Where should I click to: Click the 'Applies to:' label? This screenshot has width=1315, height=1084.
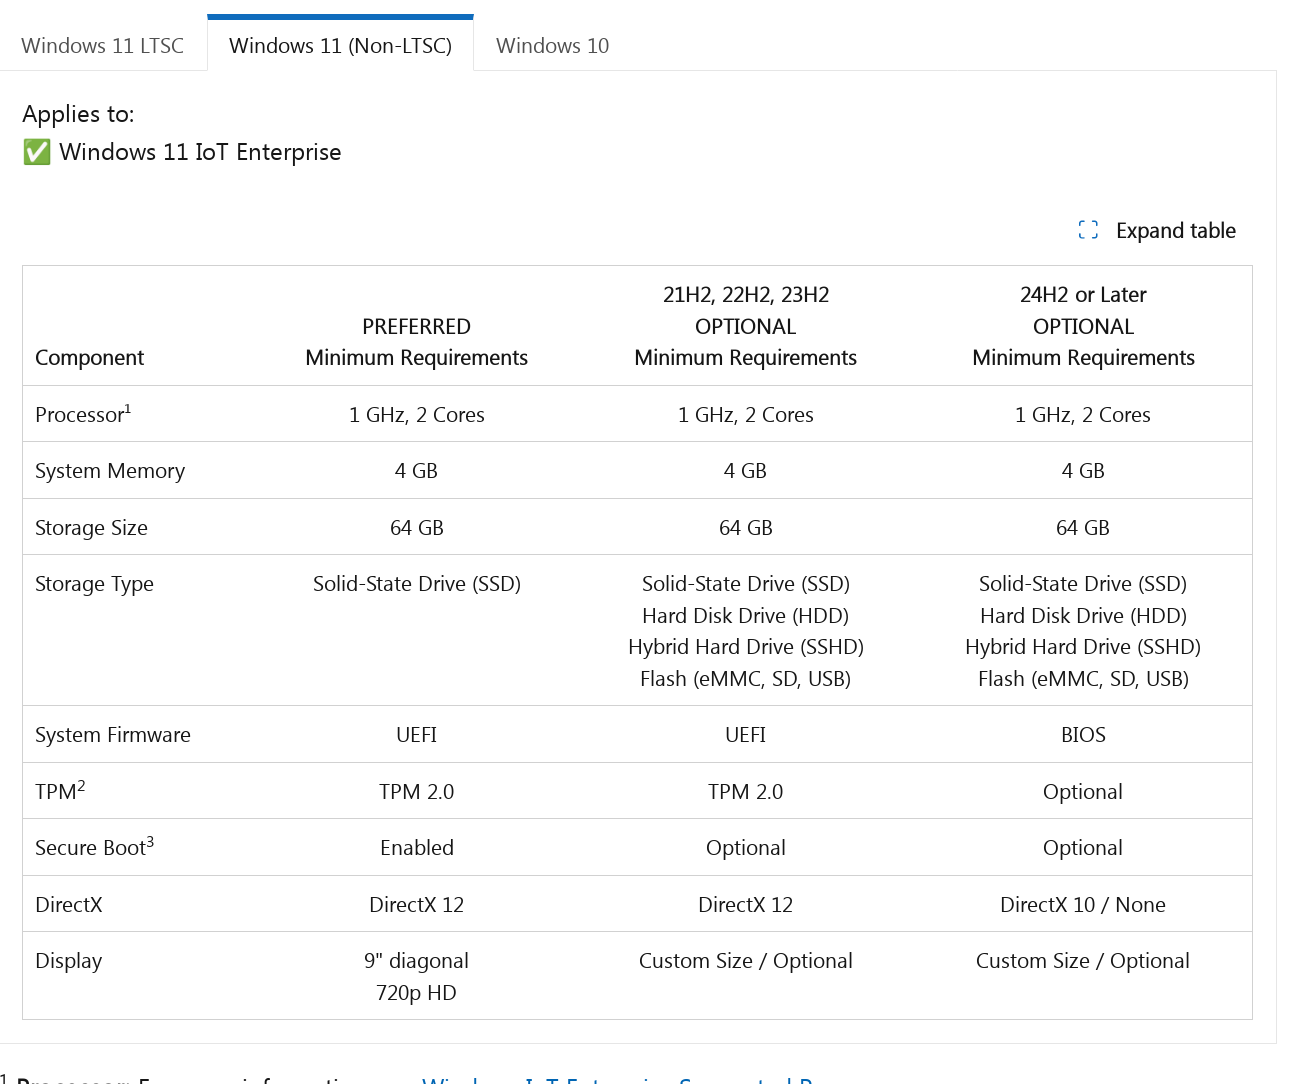coord(78,114)
